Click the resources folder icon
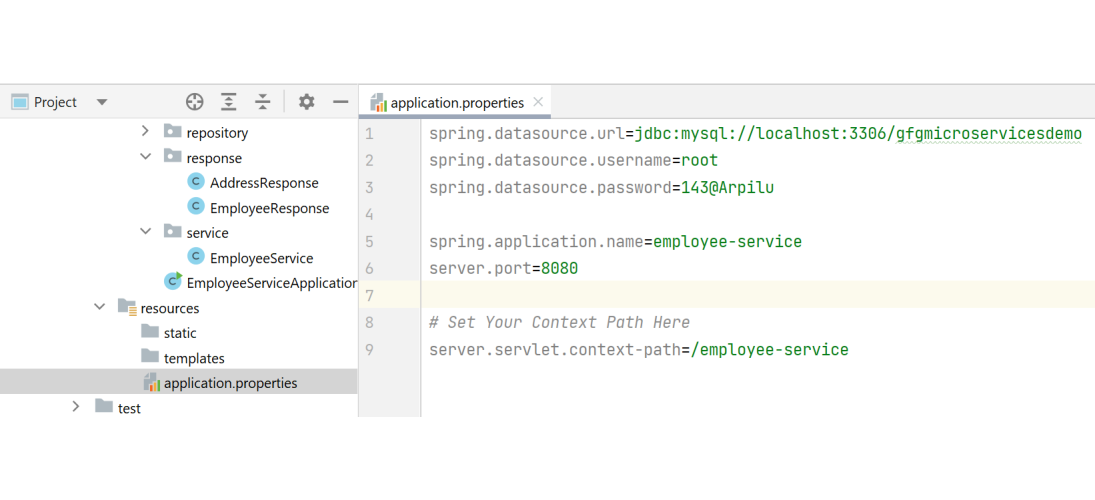 [x=127, y=307]
